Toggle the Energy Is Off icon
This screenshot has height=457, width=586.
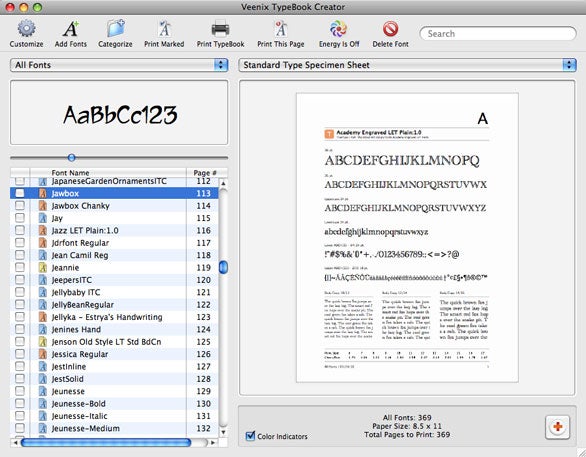(338, 29)
